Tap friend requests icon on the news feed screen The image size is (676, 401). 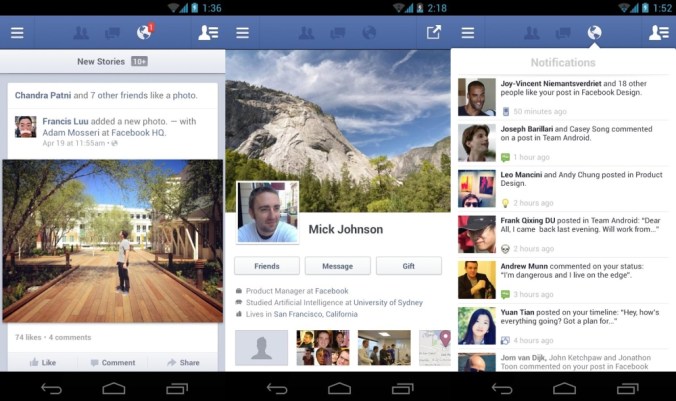[81, 33]
